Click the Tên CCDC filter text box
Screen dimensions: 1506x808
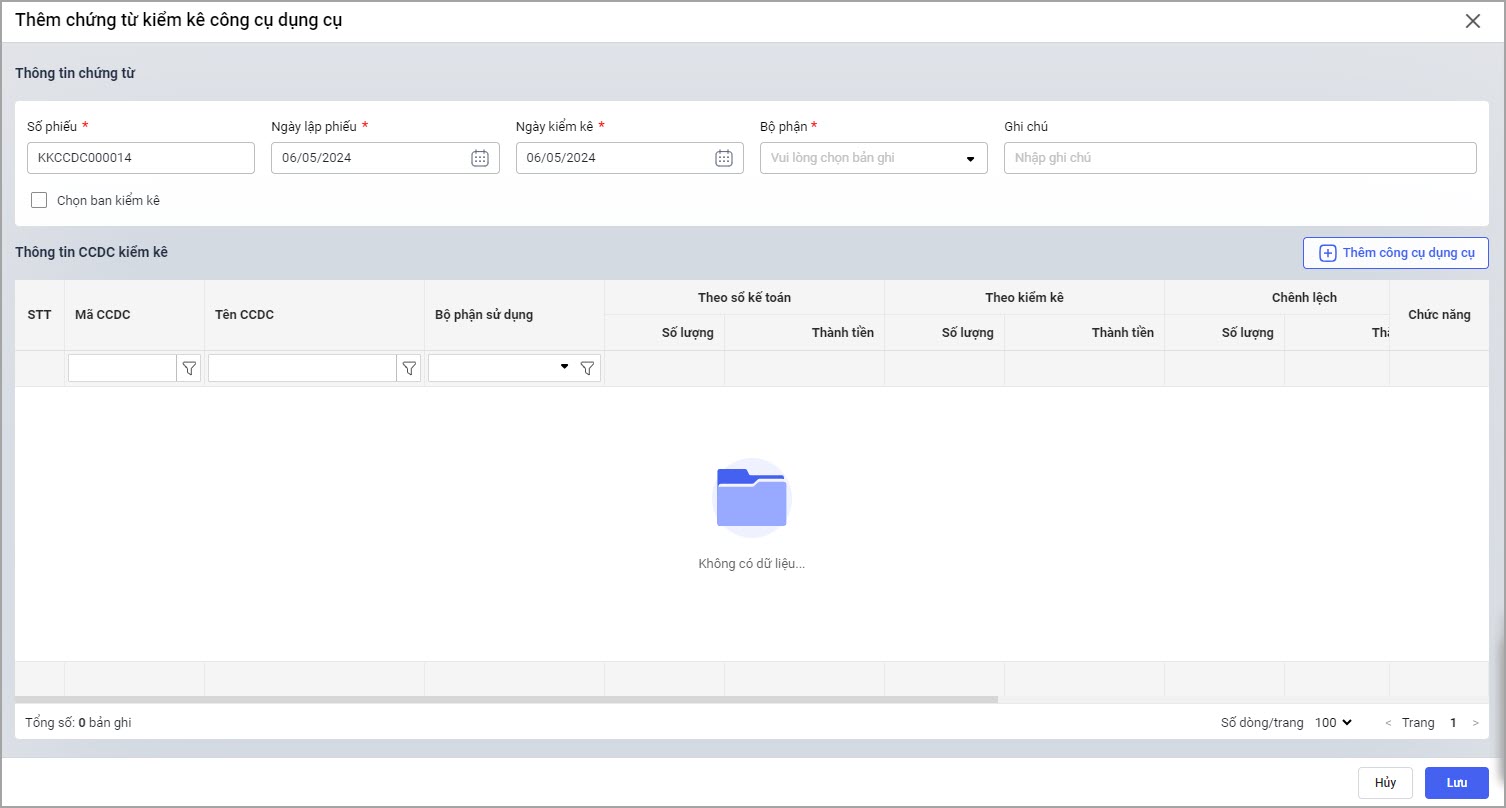click(x=302, y=369)
